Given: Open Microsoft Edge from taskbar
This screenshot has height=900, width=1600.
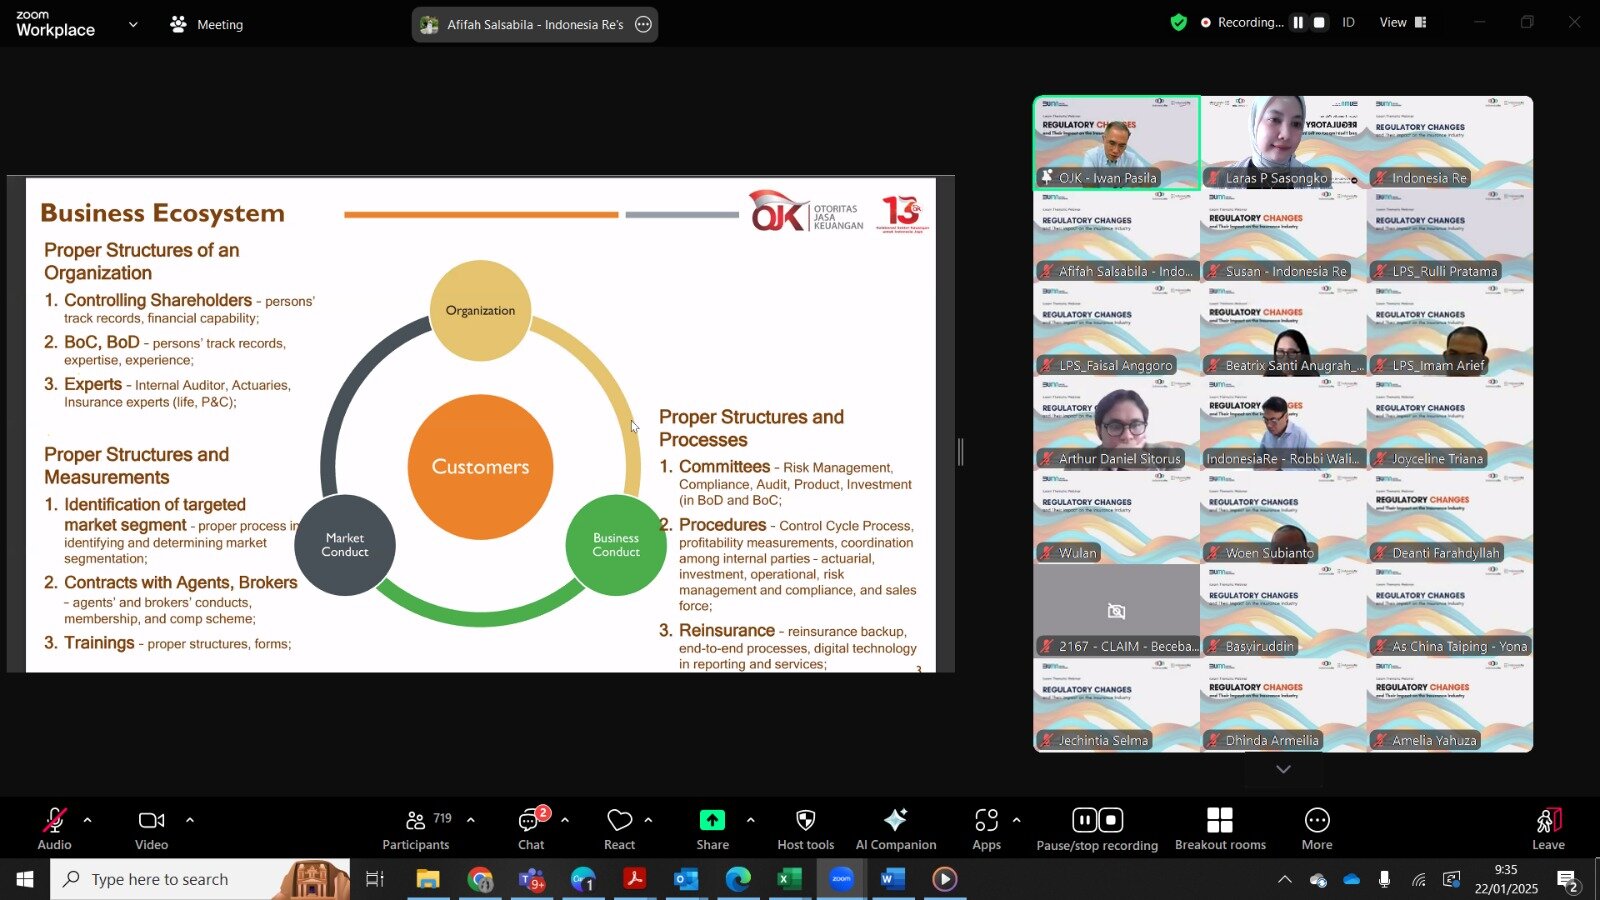Looking at the screenshot, I should tap(738, 879).
